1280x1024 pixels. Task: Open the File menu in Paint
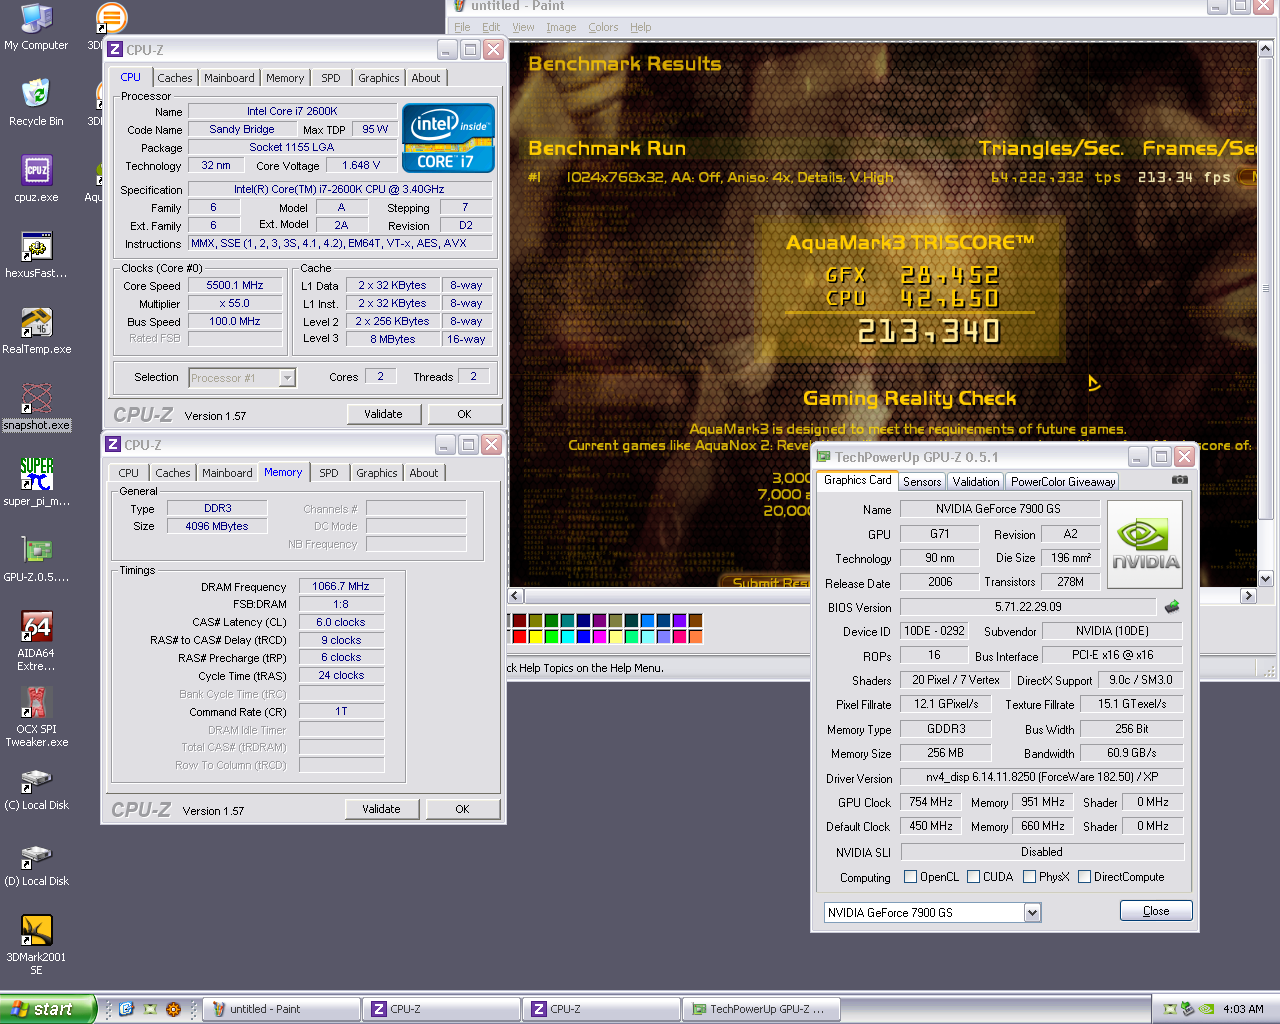462,27
